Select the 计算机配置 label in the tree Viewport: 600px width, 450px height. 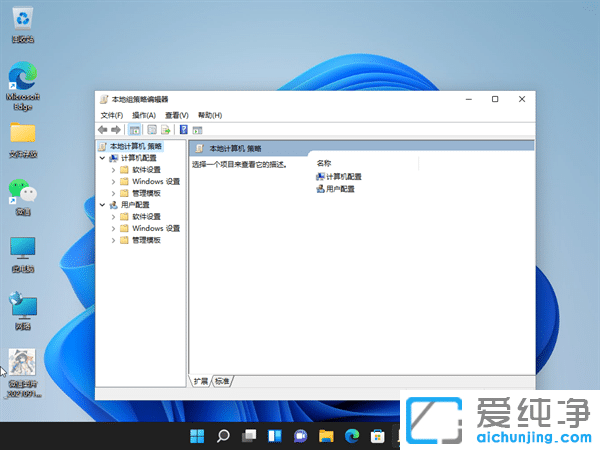[x=139, y=158]
